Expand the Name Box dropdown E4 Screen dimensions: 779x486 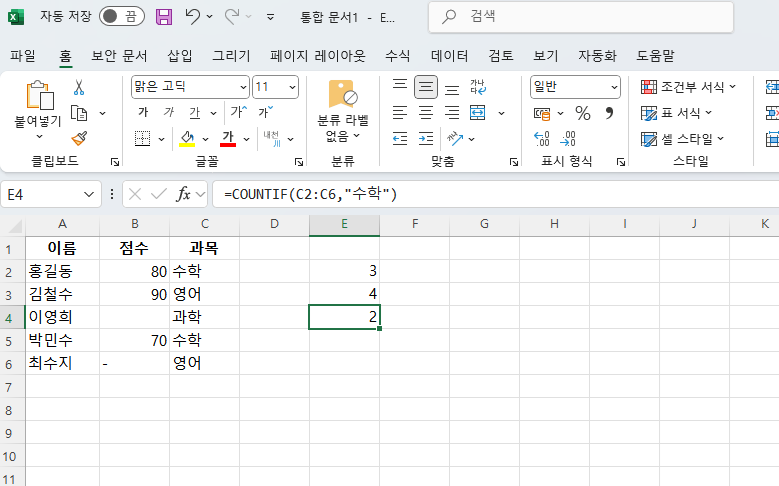[89, 194]
